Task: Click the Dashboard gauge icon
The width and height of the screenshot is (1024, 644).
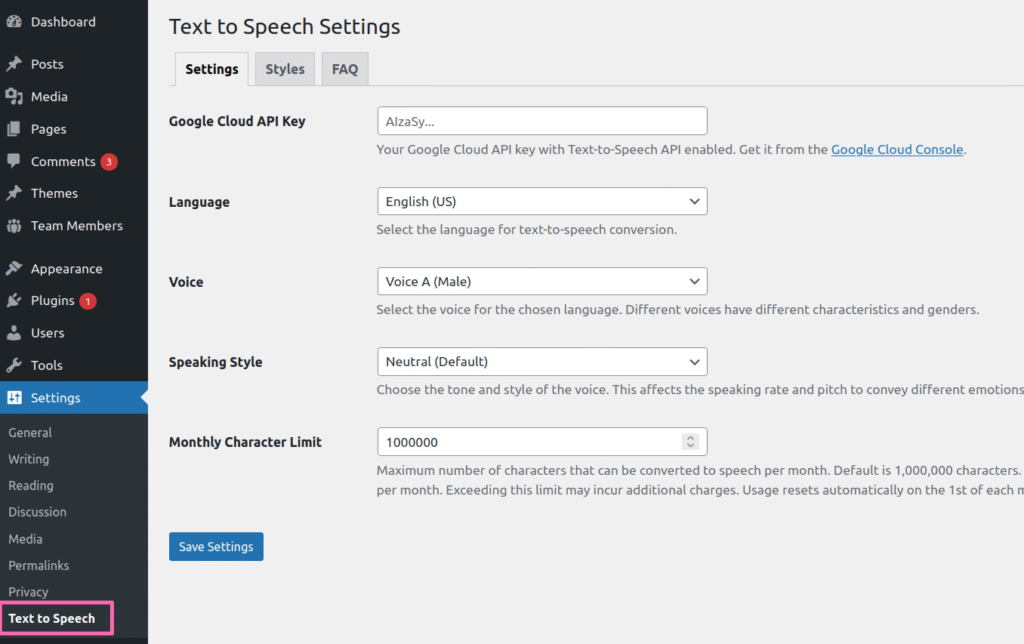Action: tap(14, 22)
